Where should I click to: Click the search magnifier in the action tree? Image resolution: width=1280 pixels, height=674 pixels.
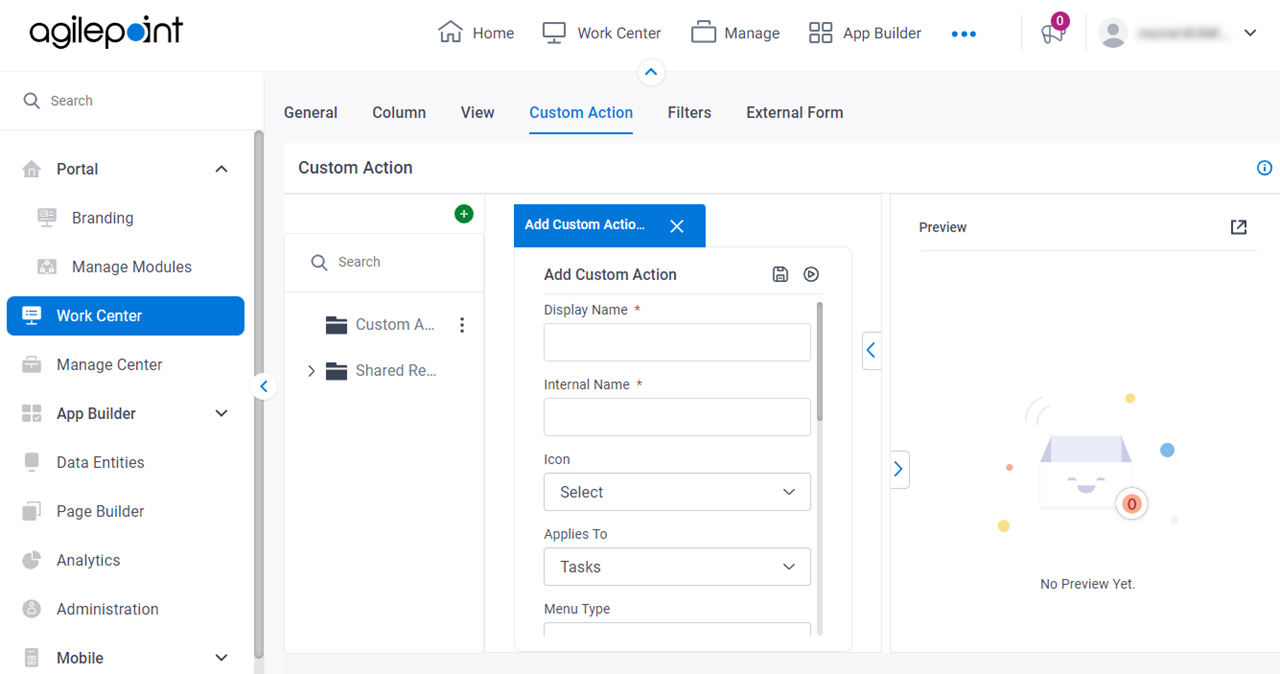pyautogui.click(x=319, y=262)
